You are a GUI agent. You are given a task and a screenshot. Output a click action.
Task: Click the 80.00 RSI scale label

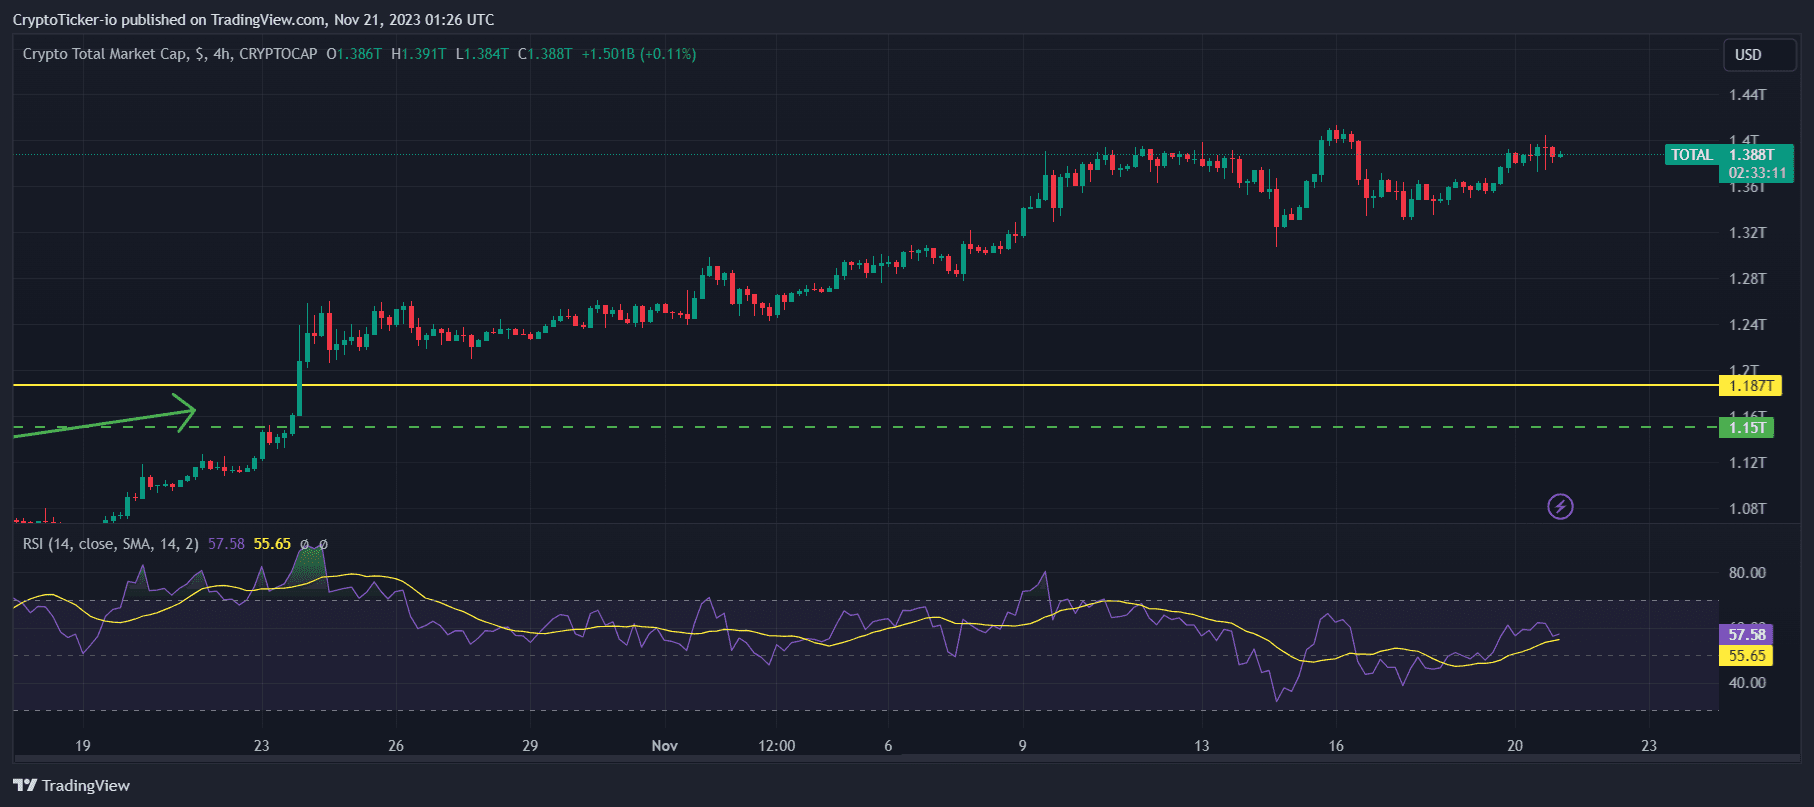coord(1746,573)
